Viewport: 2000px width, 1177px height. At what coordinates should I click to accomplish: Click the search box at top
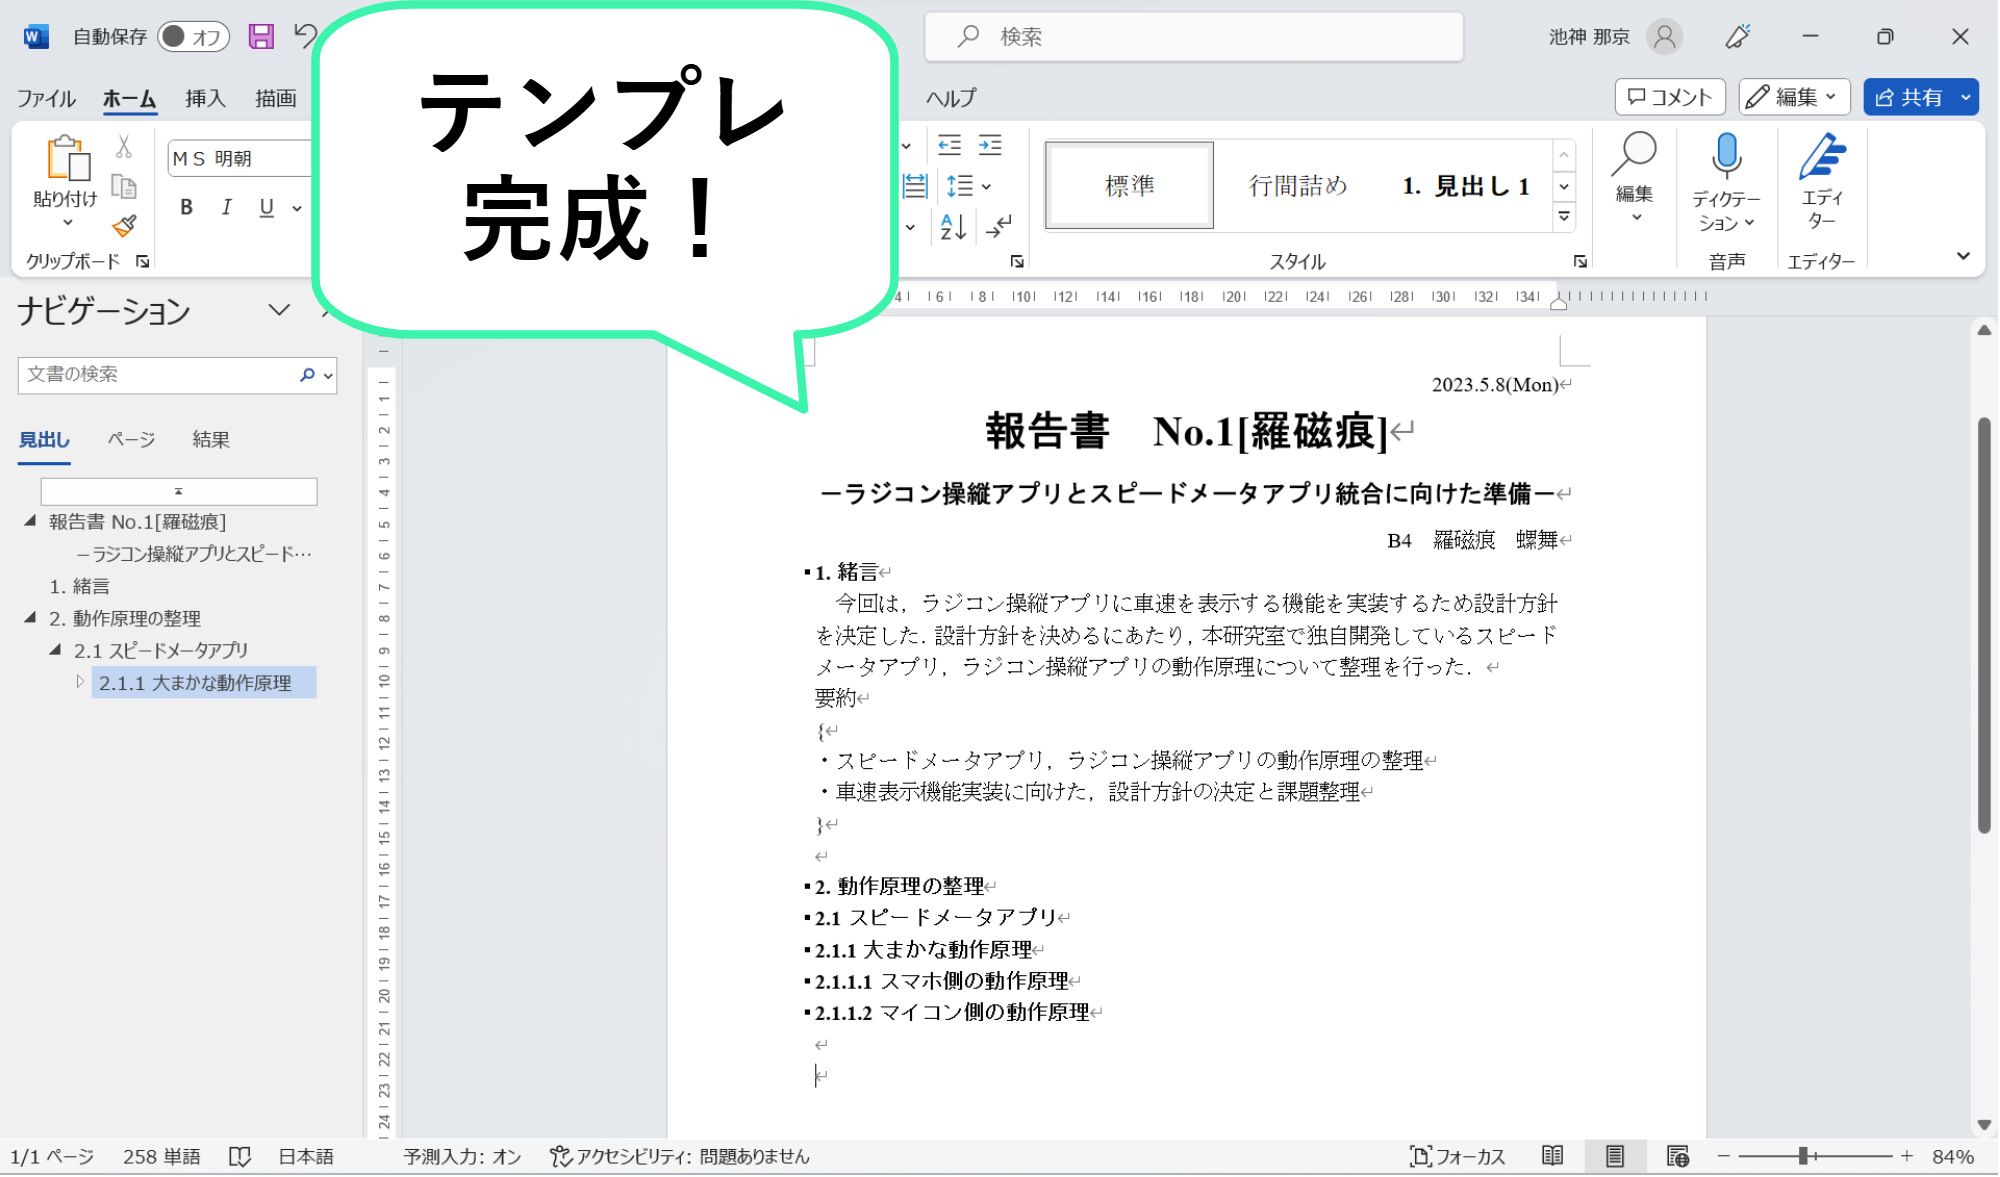(1194, 37)
